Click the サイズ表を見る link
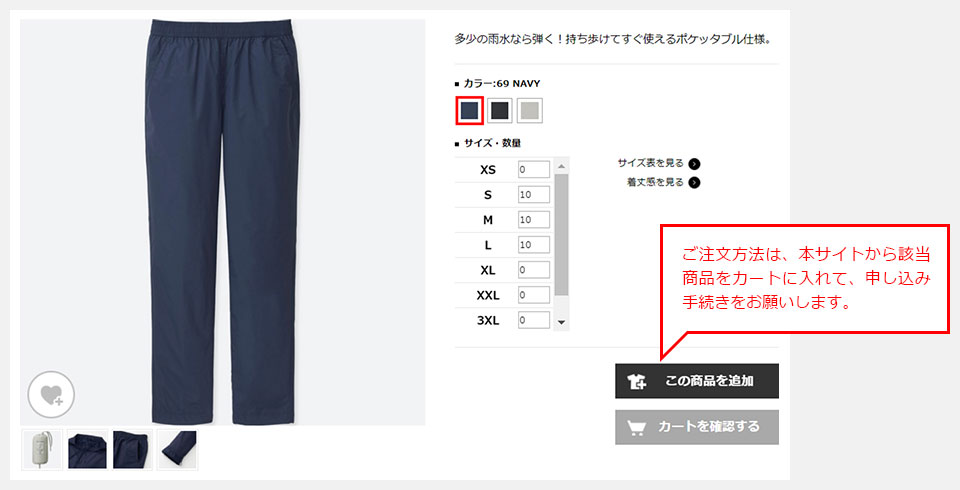 pos(650,164)
